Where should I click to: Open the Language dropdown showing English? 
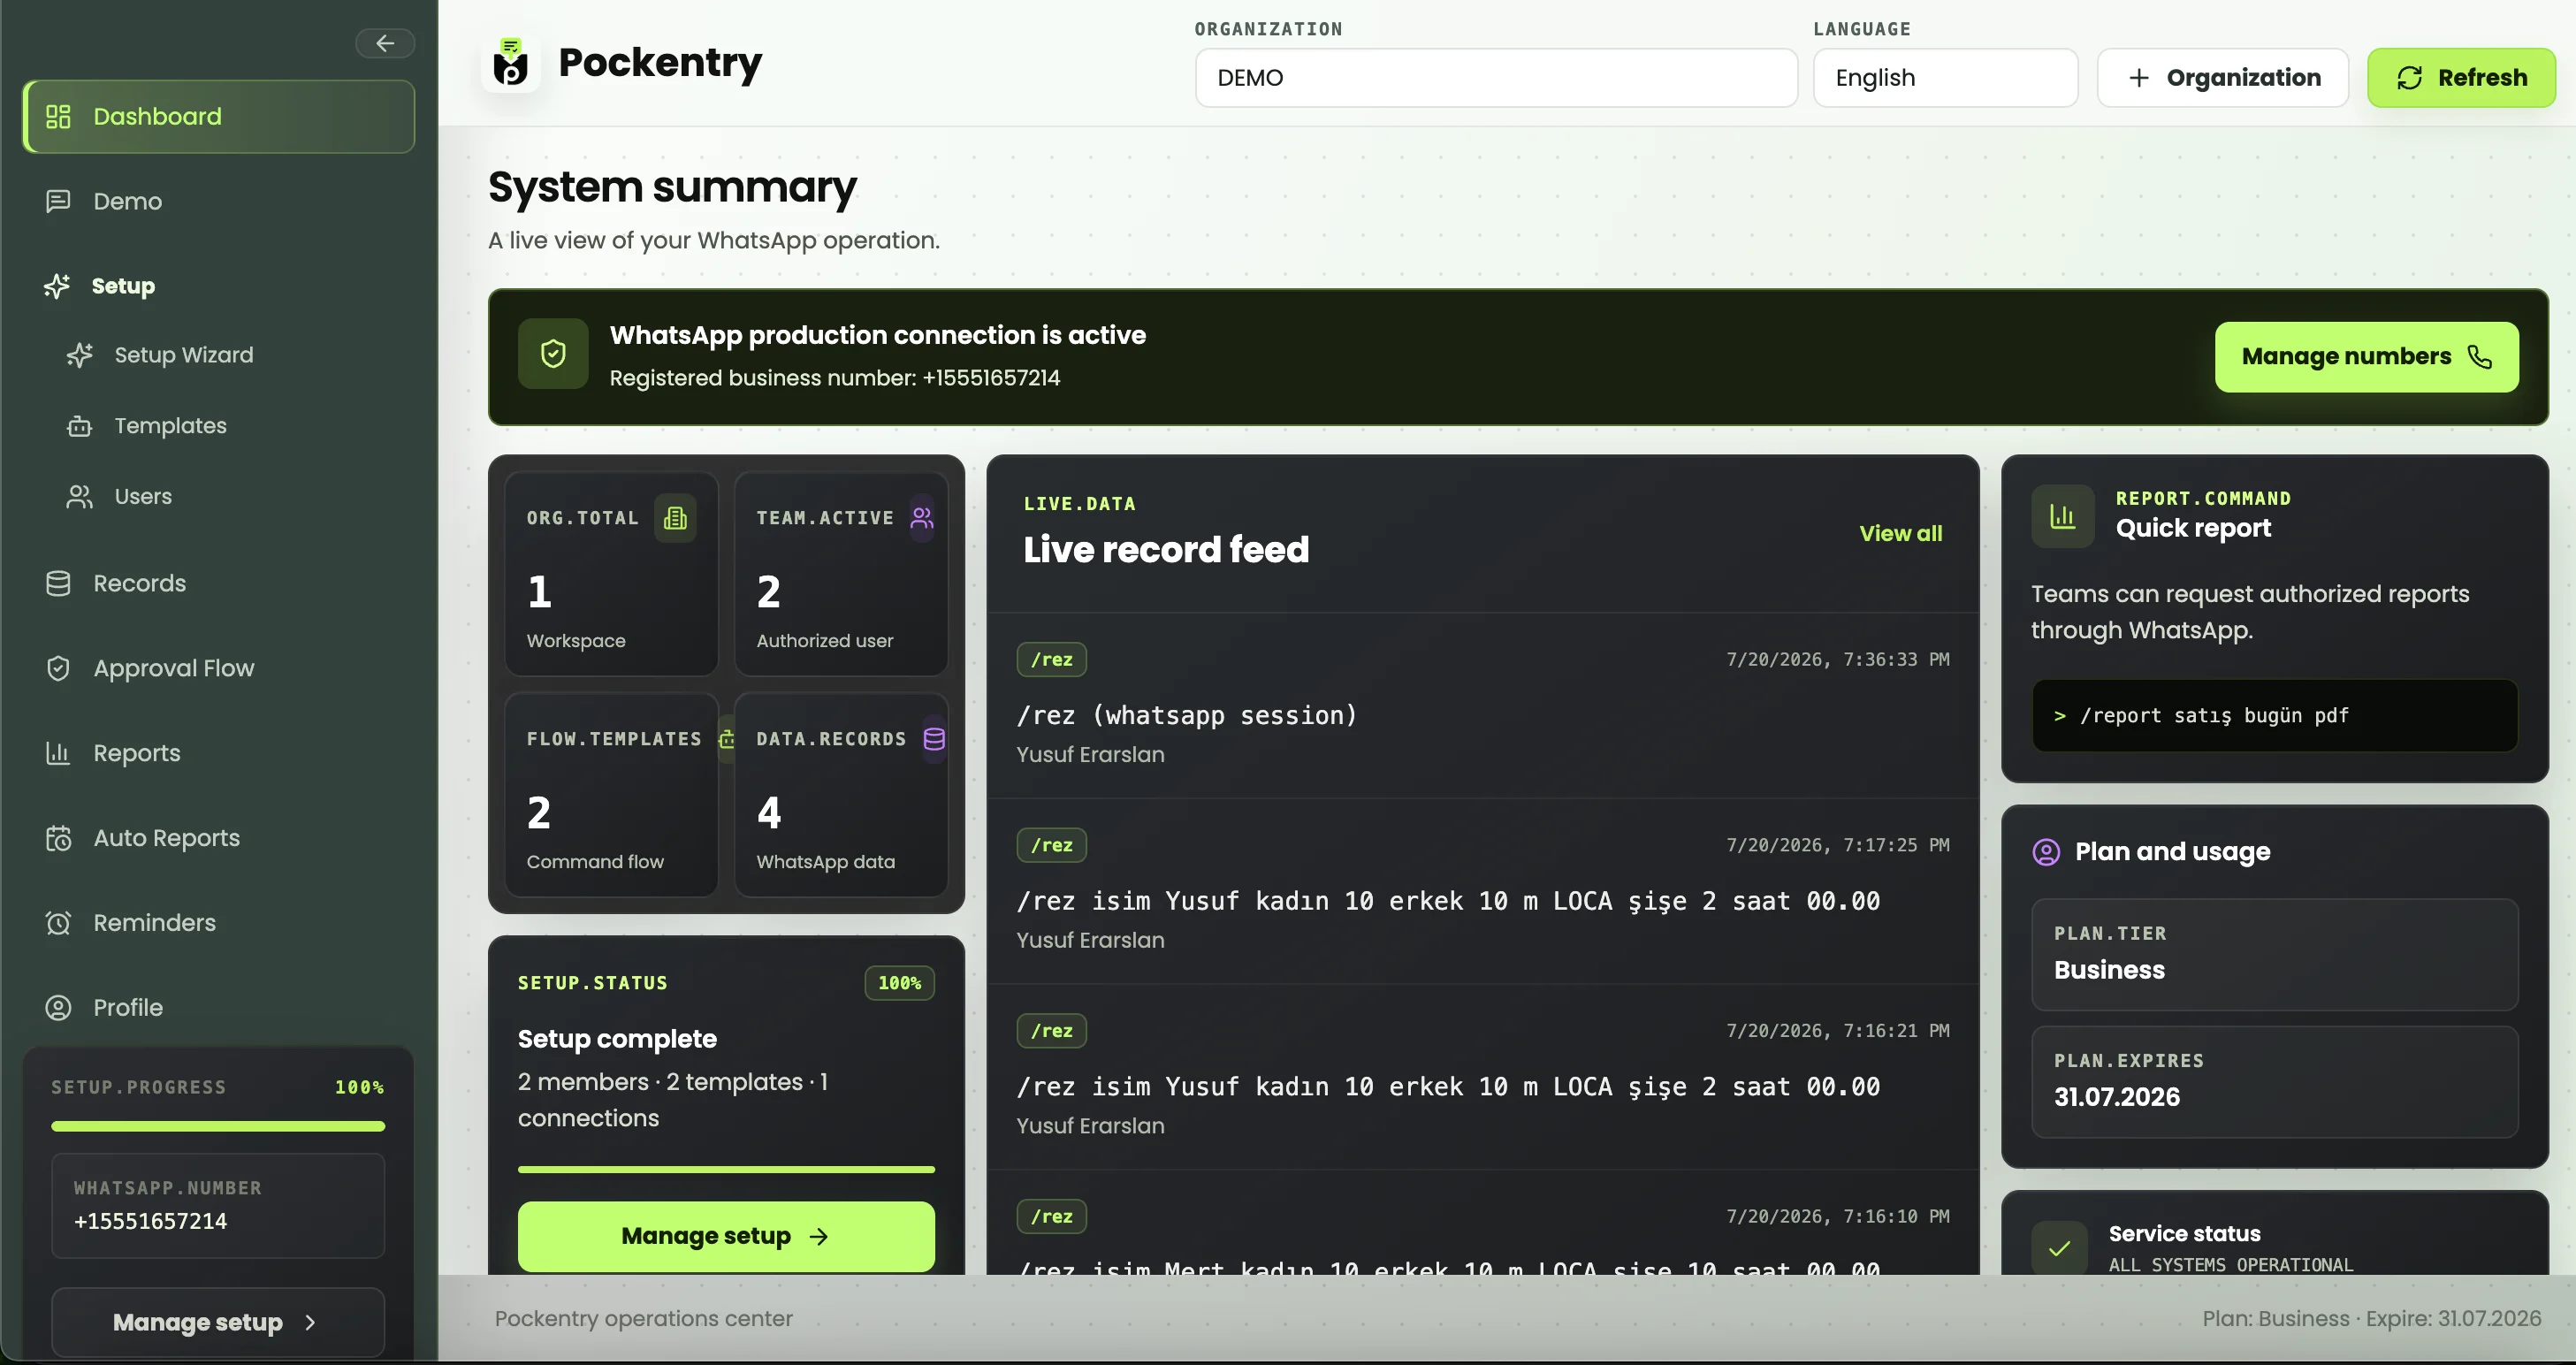1945,78
